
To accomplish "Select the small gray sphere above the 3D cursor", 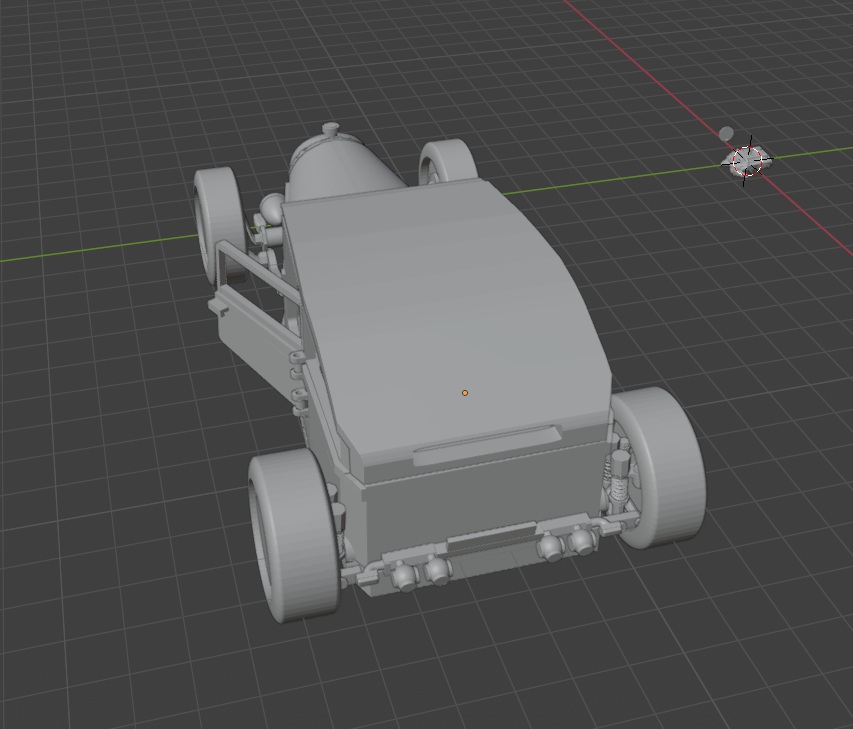I will tap(726, 134).
